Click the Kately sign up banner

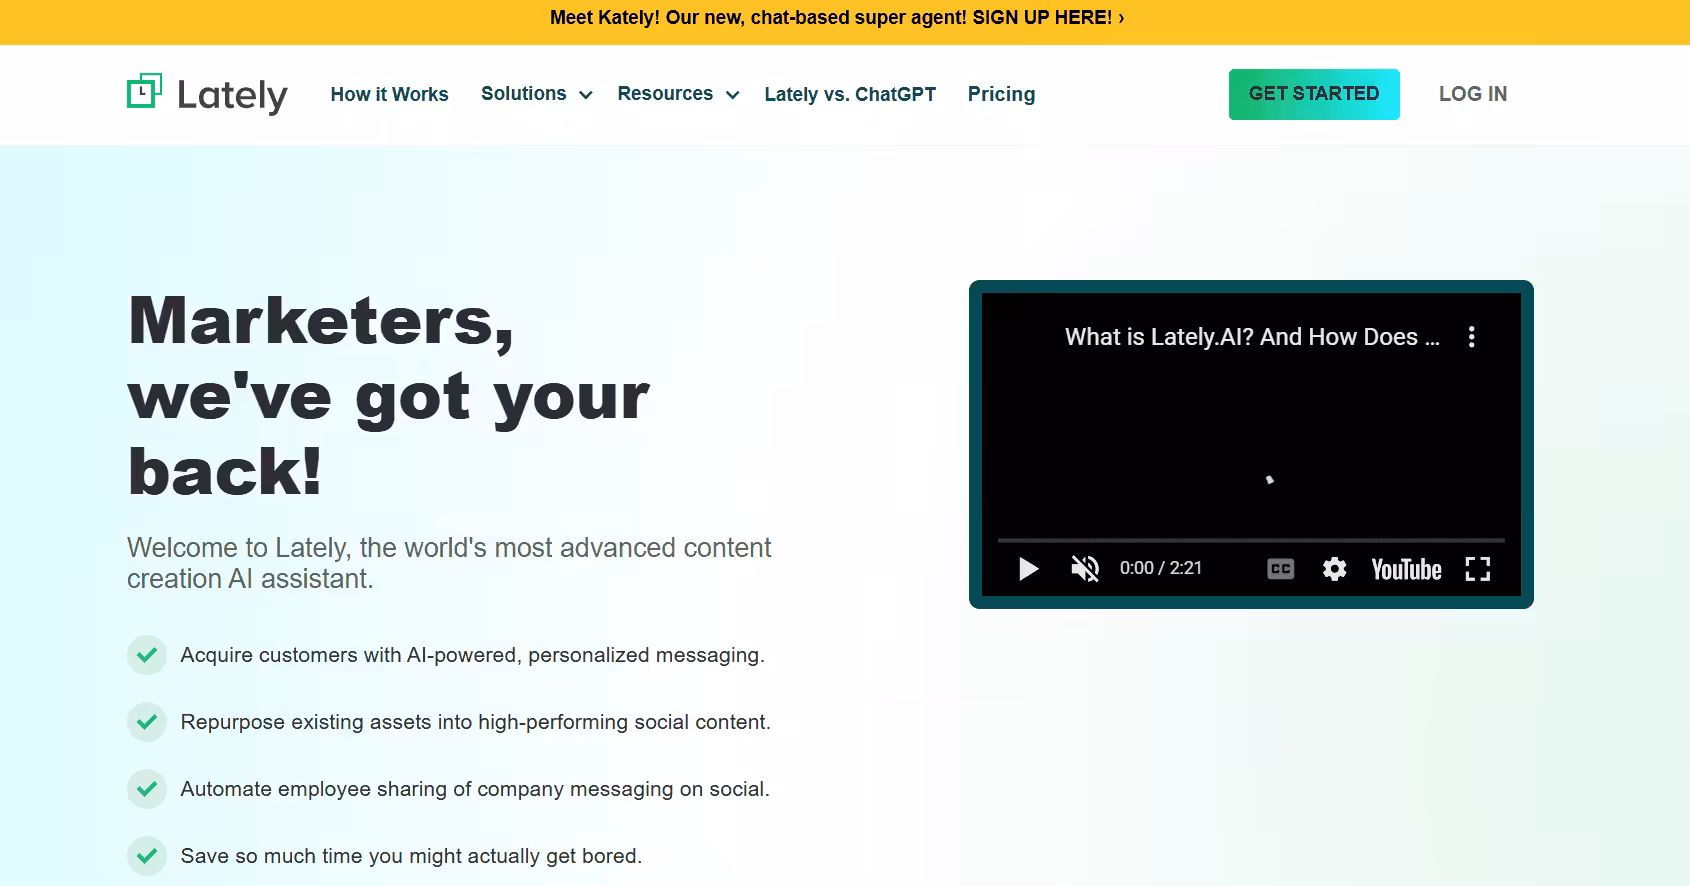click(x=837, y=18)
